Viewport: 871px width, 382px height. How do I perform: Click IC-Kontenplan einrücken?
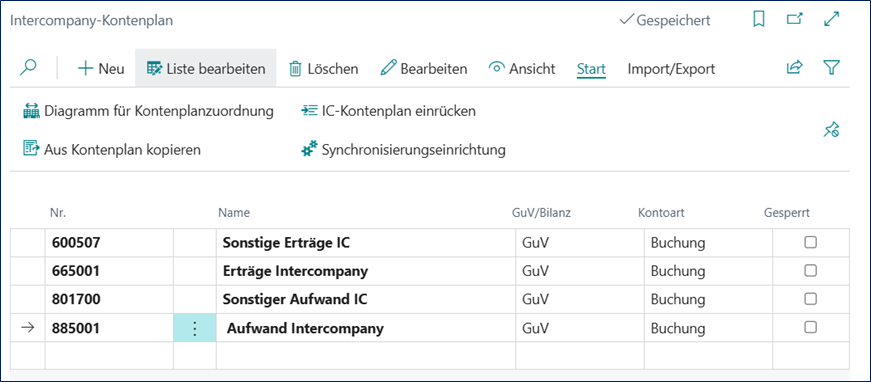coord(388,111)
